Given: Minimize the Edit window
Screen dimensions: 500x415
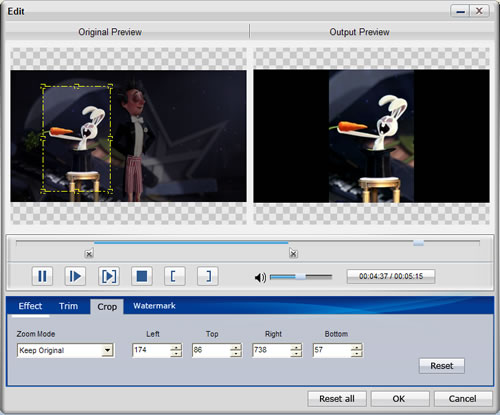Looking at the screenshot, I should [x=461, y=11].
